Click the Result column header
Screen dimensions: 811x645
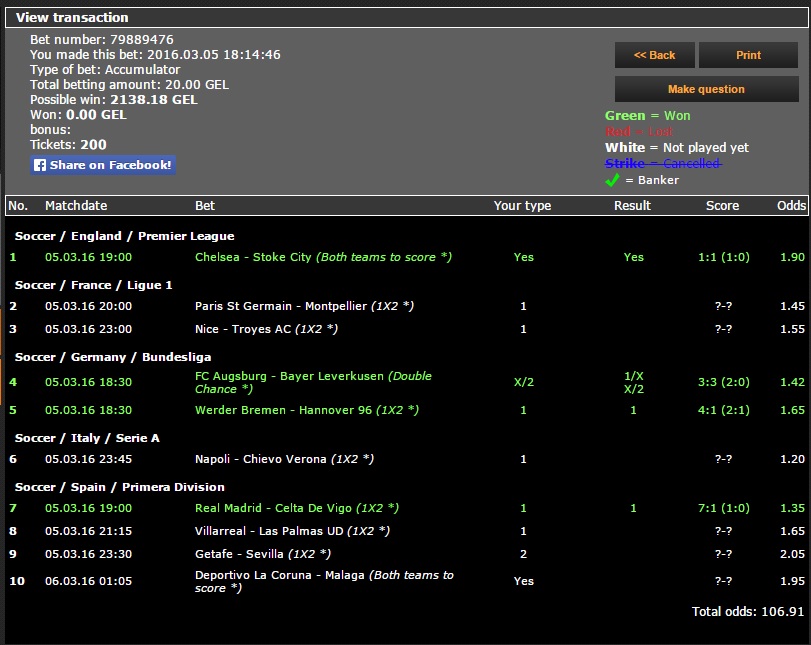(632, 205)
